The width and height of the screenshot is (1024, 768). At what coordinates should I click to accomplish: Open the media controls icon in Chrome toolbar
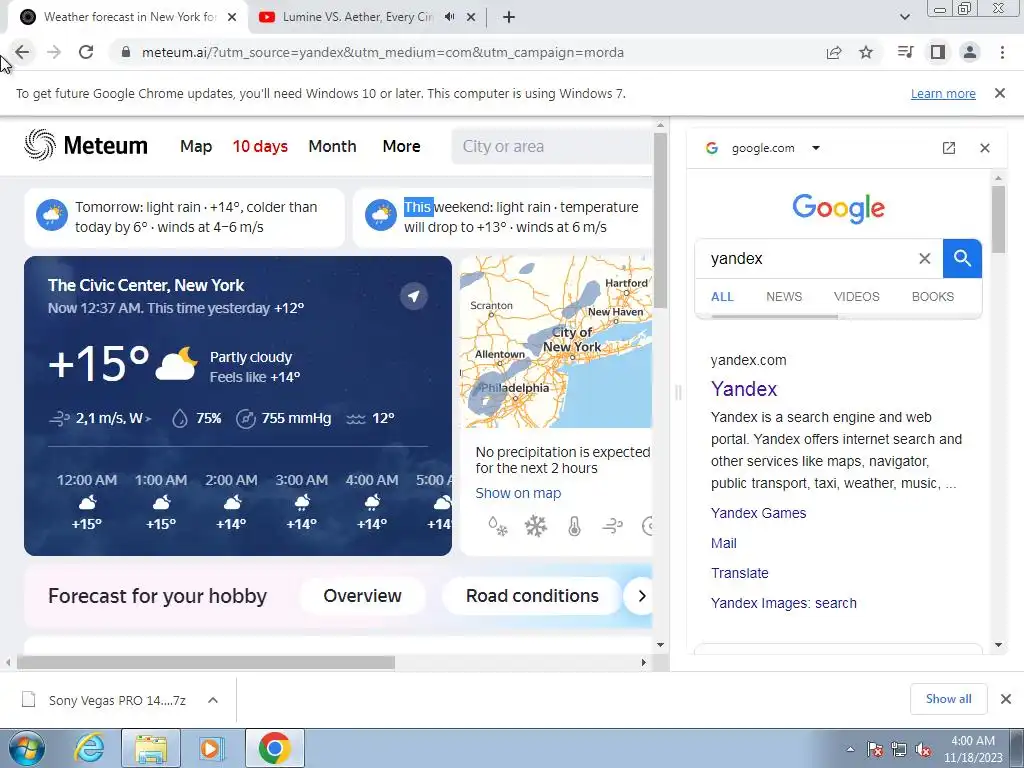click(x=905, y=52)
